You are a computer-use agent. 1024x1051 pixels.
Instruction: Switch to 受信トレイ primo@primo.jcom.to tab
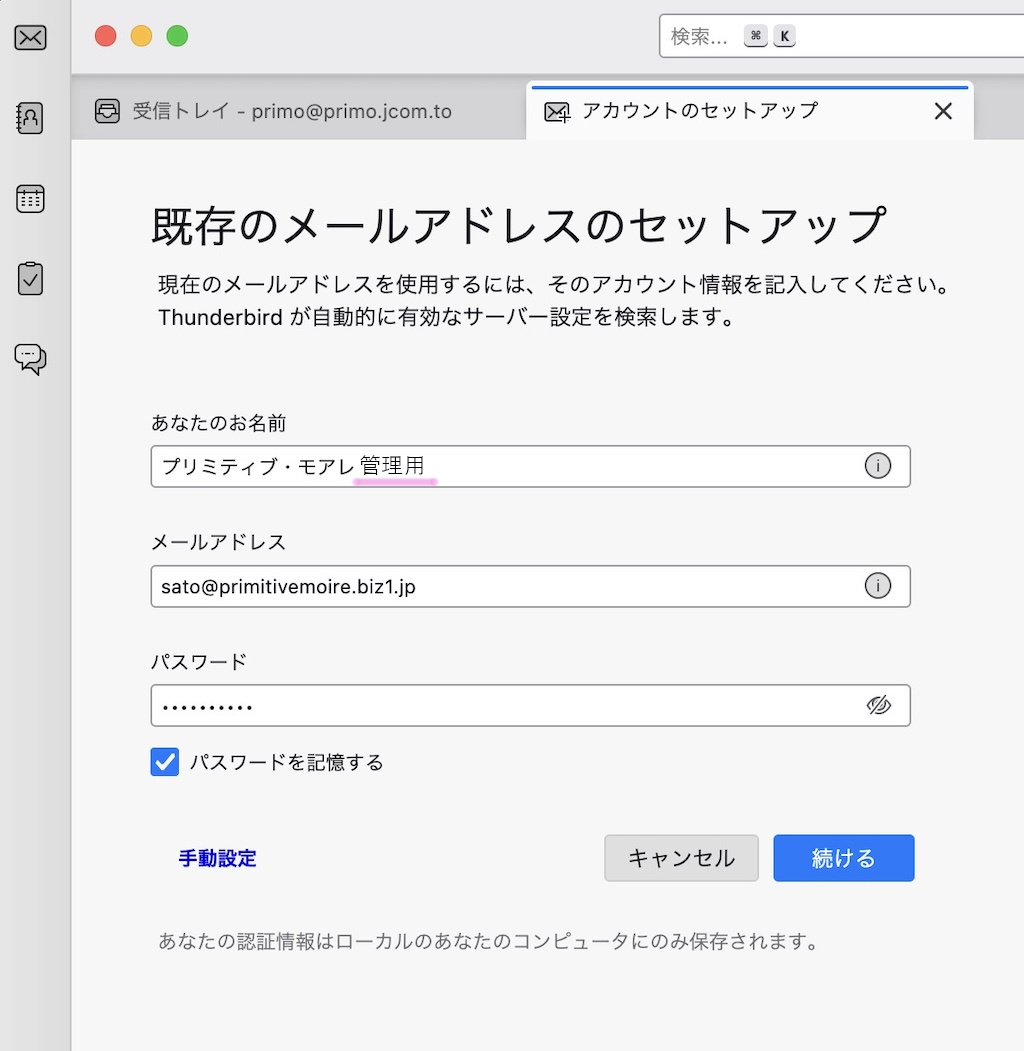291,111
